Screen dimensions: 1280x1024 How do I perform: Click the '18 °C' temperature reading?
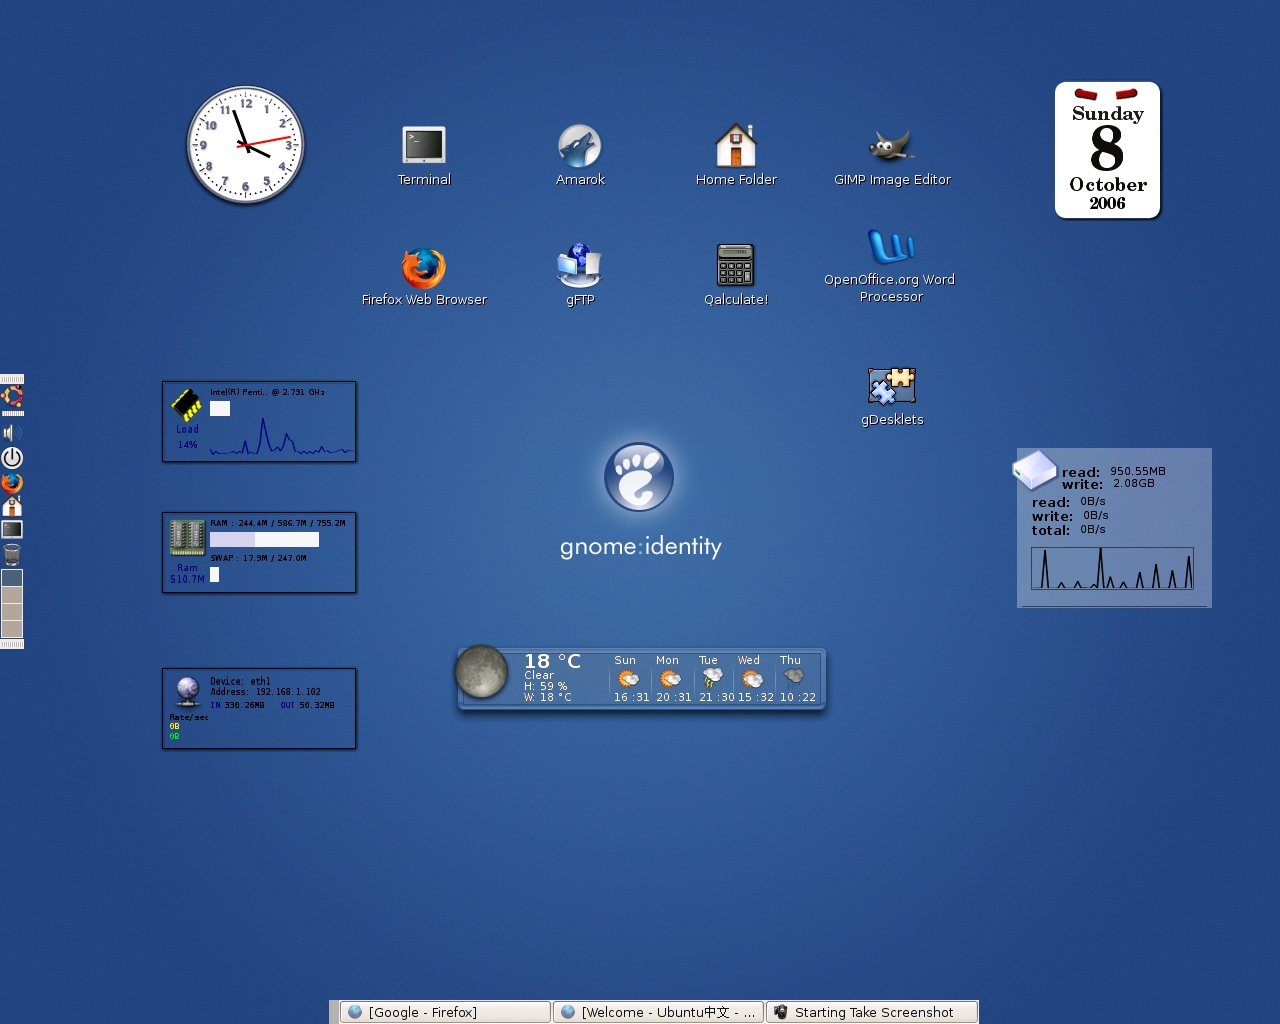tap(552, 661)
